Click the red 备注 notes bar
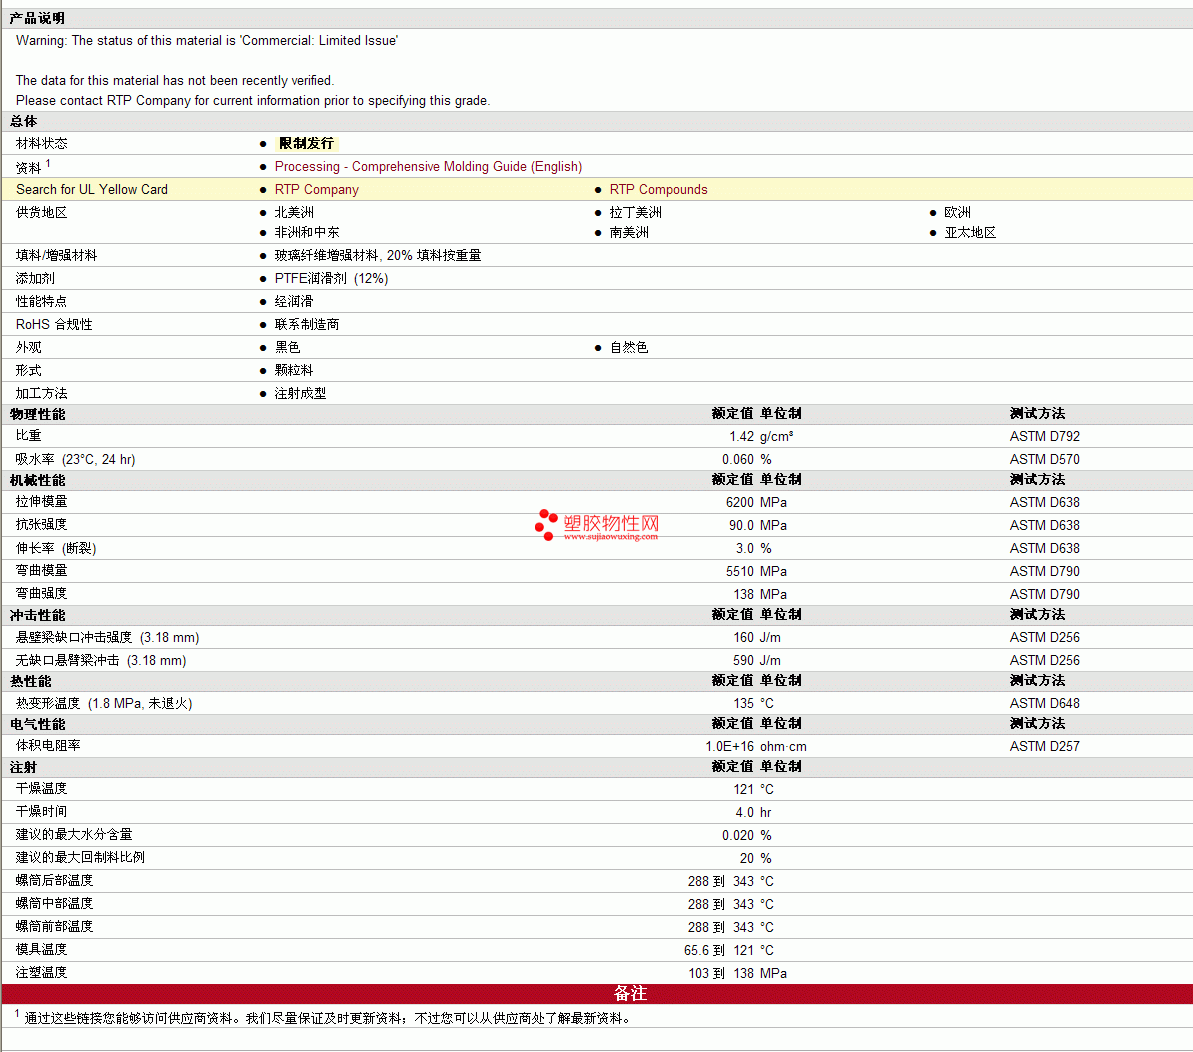1193x1052 pixels. (597, 993)
